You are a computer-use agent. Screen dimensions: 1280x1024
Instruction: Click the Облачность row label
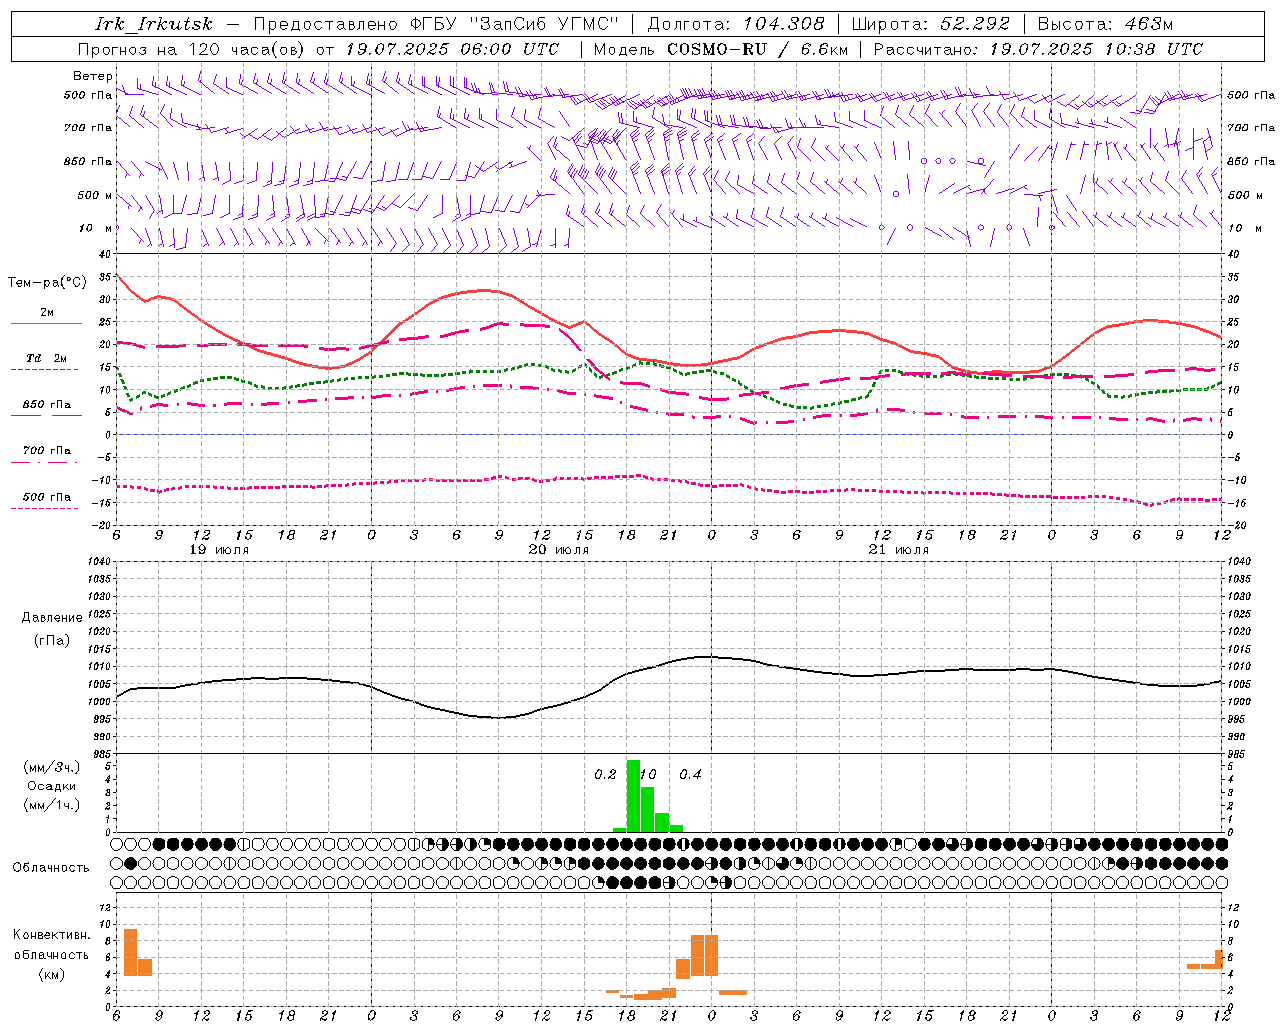[x=51, y=868]
